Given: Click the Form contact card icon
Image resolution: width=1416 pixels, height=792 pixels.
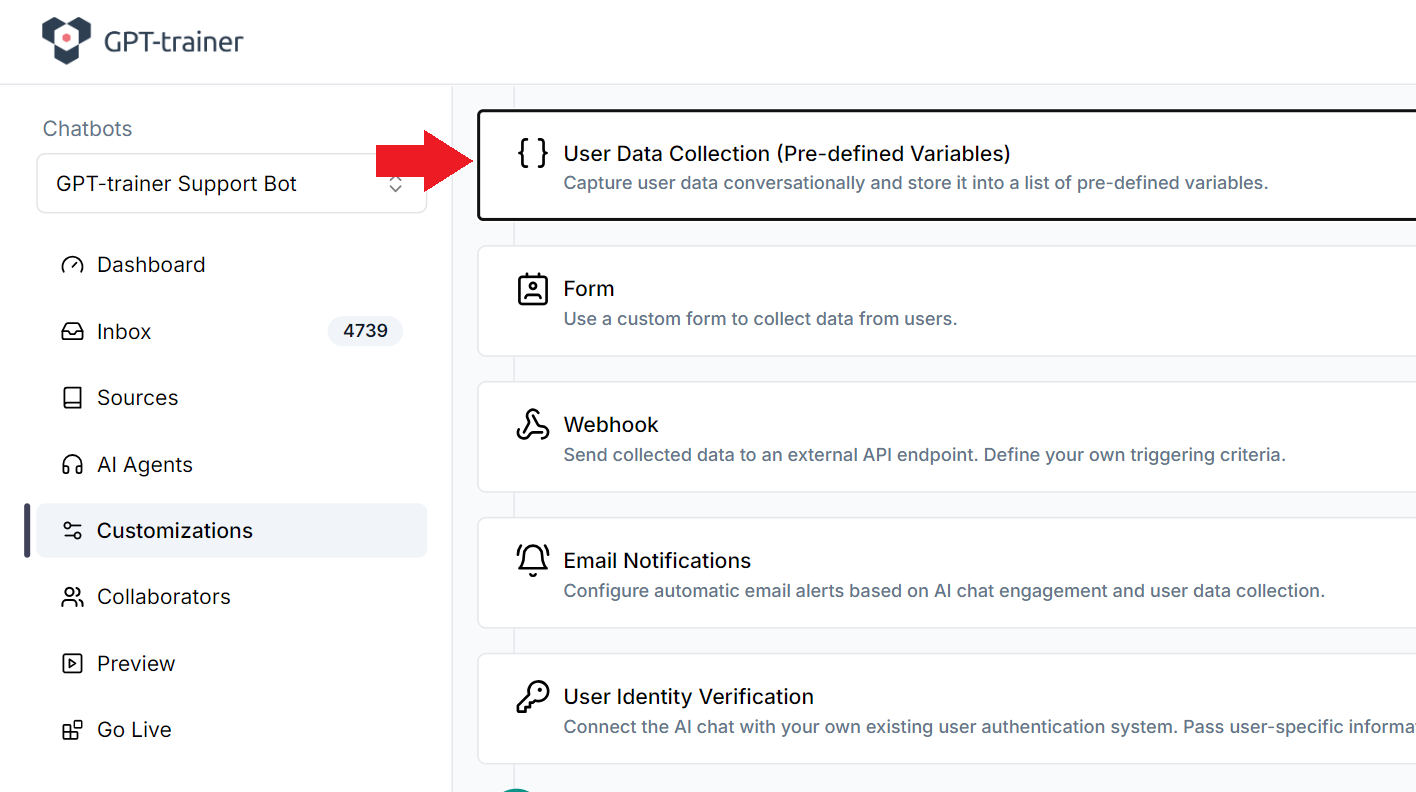Looking at the screenshot, I should click(x=533, y=289).
